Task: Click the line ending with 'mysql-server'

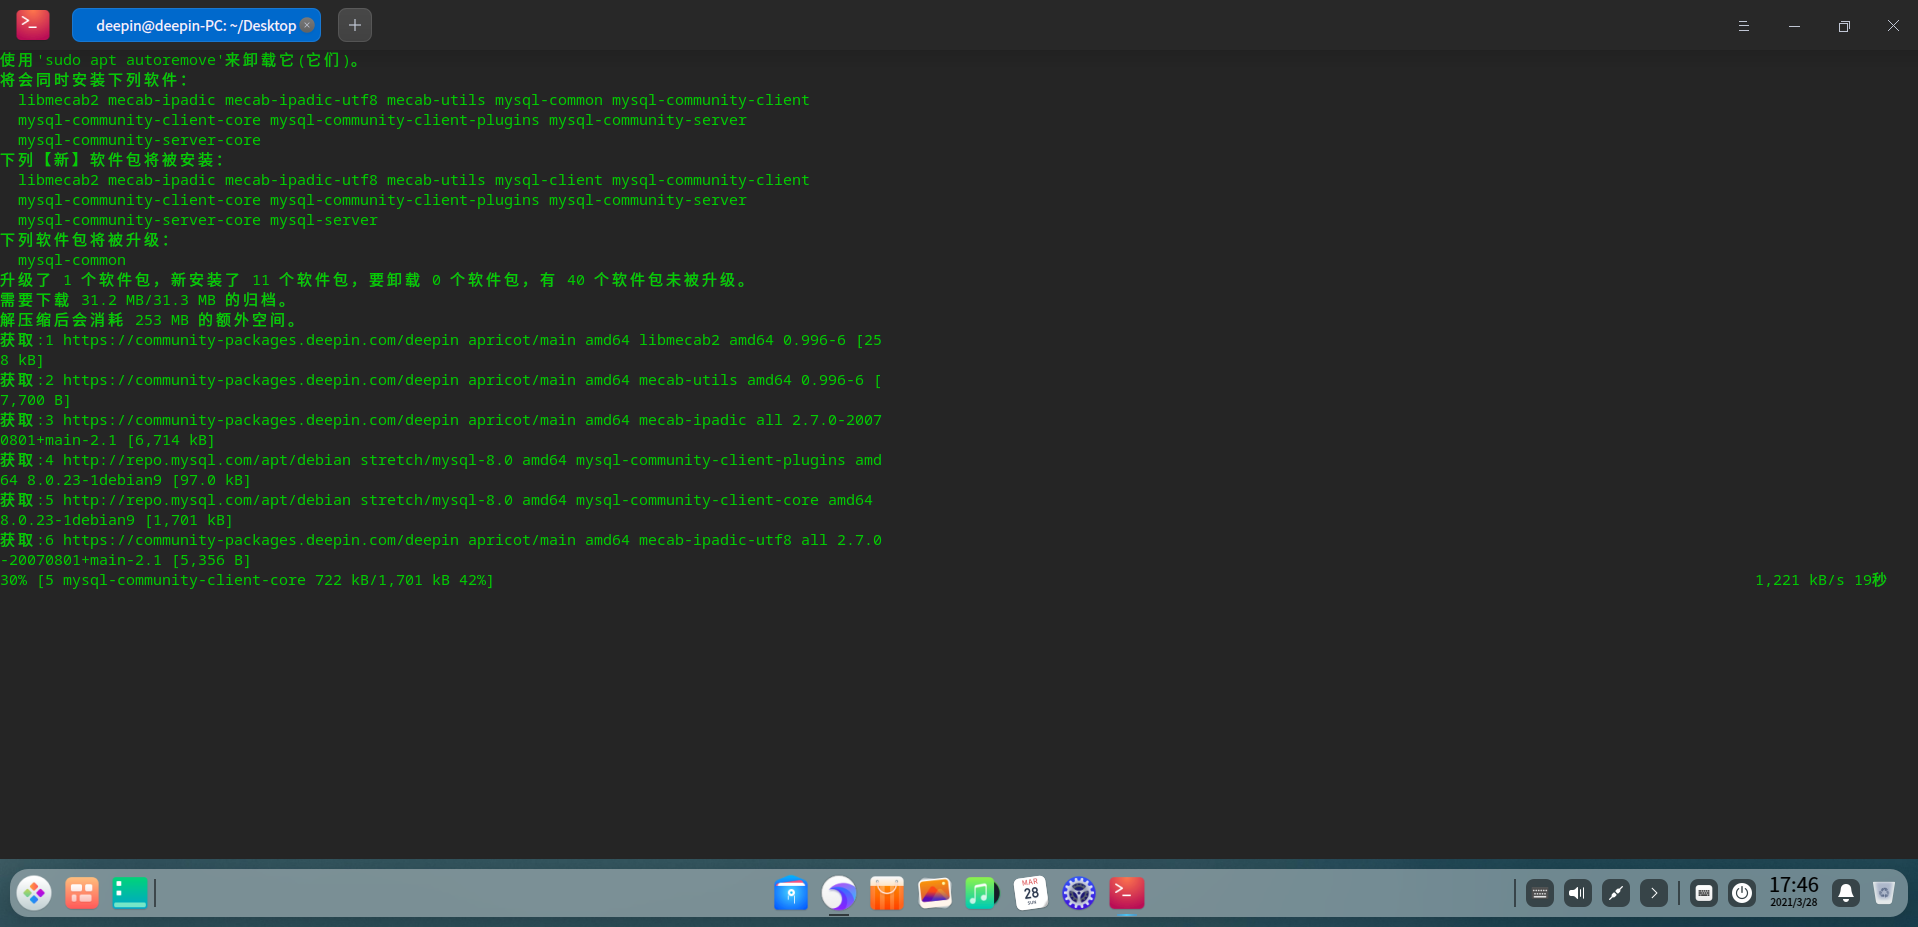Action: click(x=198, y=220)
